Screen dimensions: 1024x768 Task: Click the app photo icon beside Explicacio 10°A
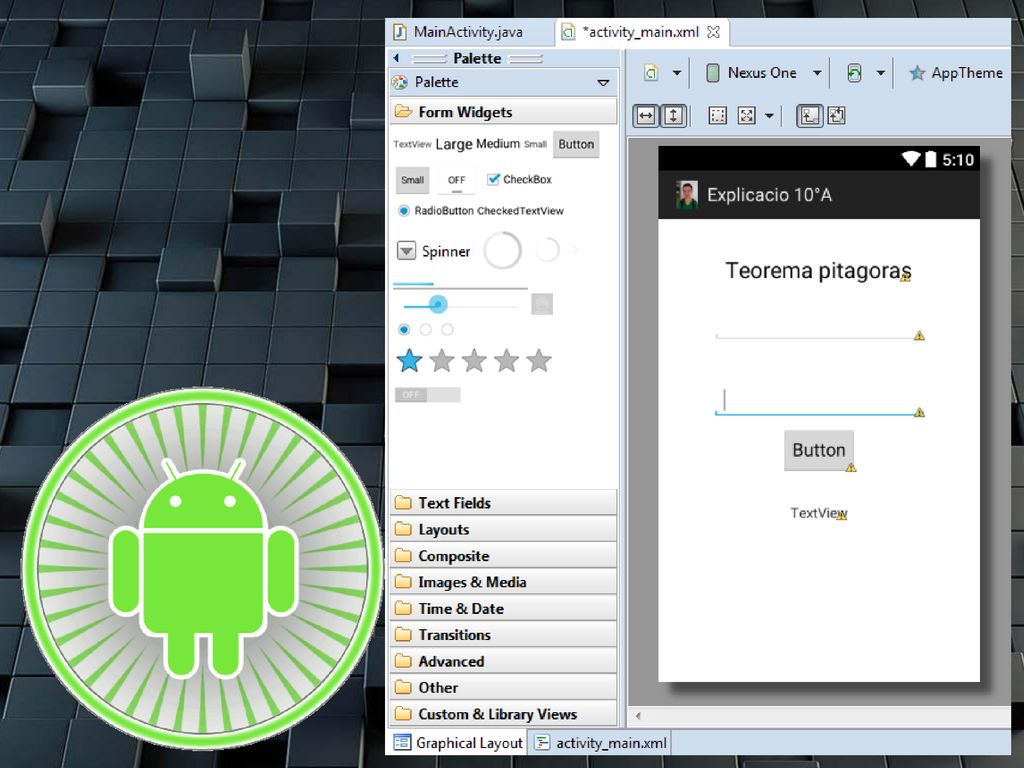[686, 195]
